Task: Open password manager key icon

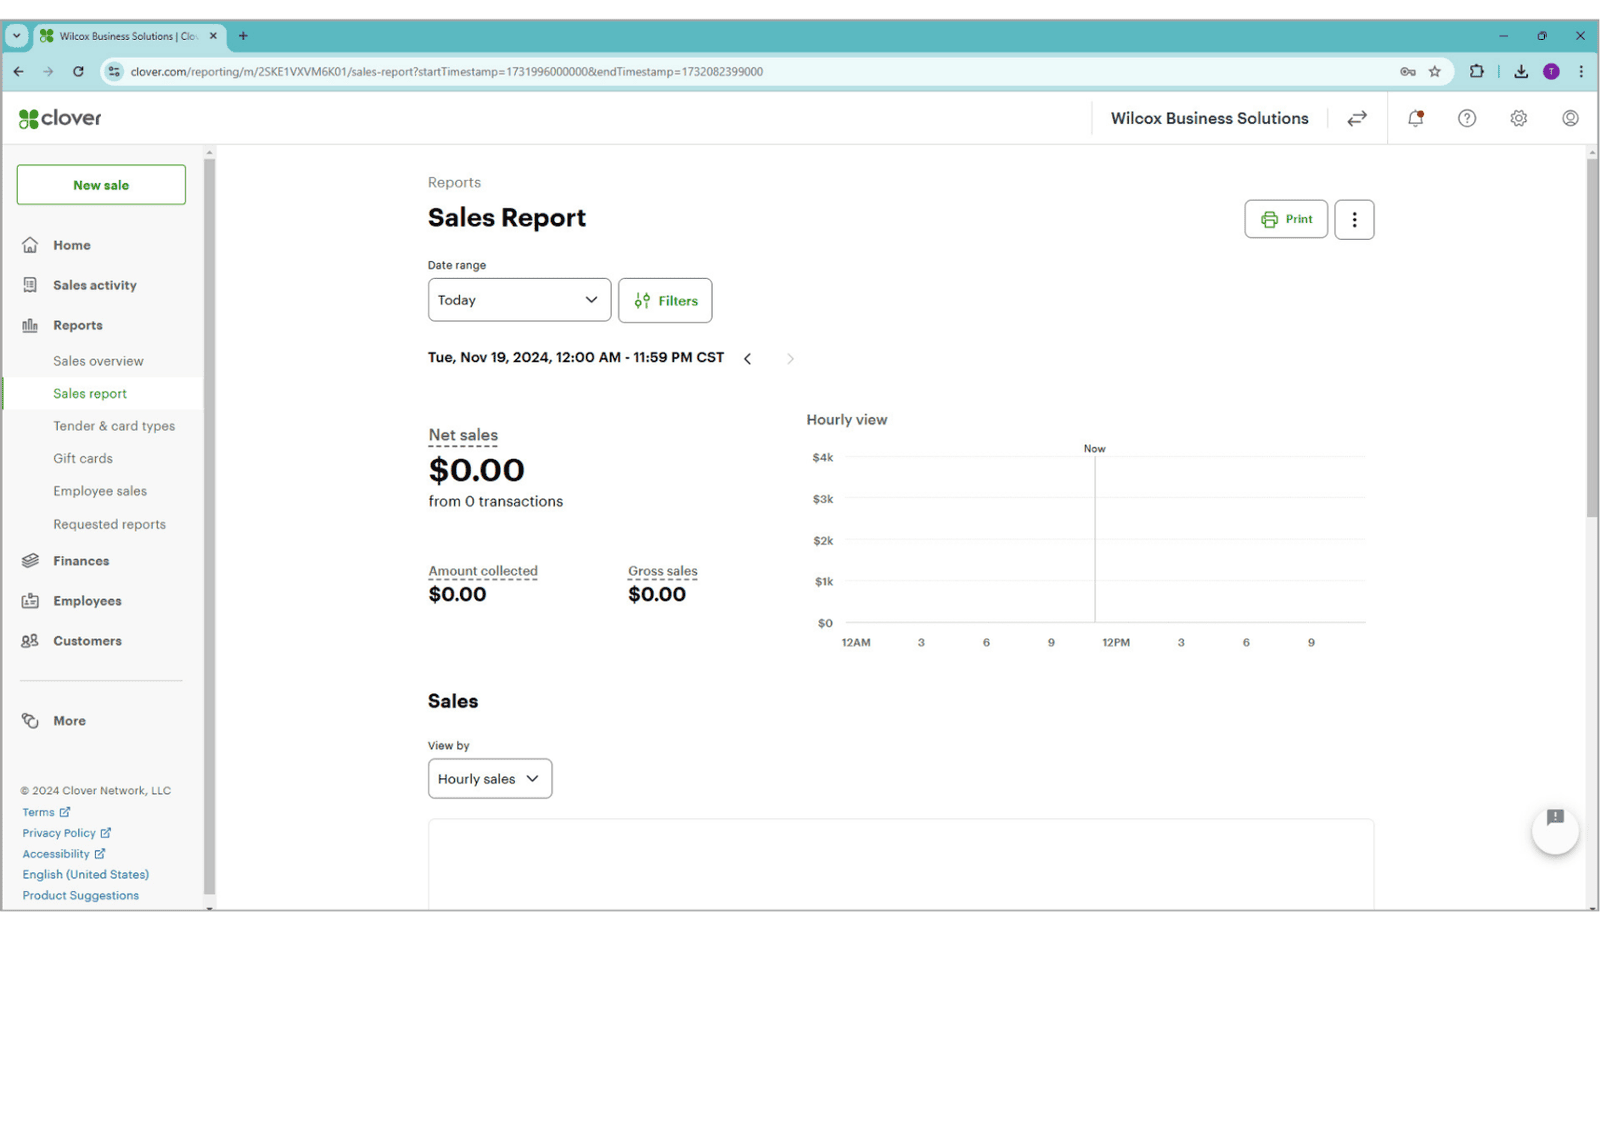Action: point(1407,71)
